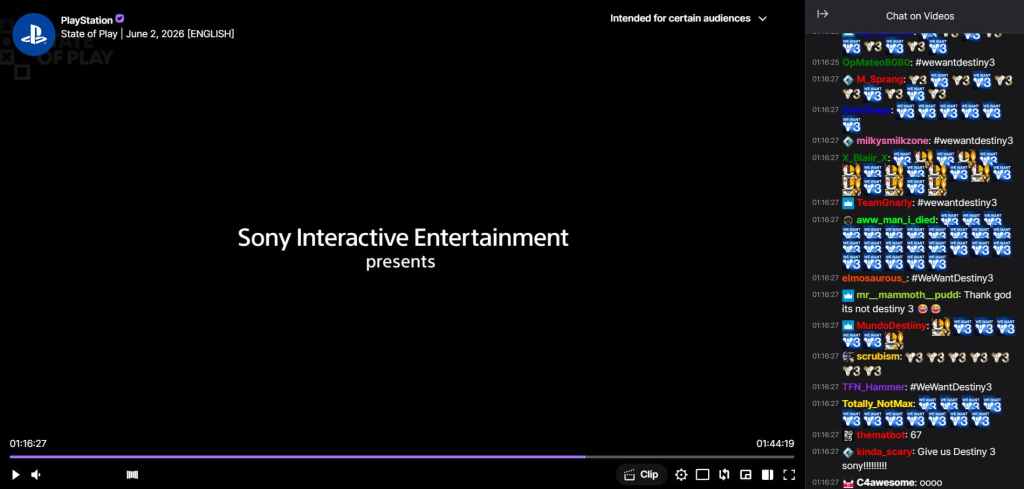
Task: Click username C4awesome in chat
Action: (885, 484)
